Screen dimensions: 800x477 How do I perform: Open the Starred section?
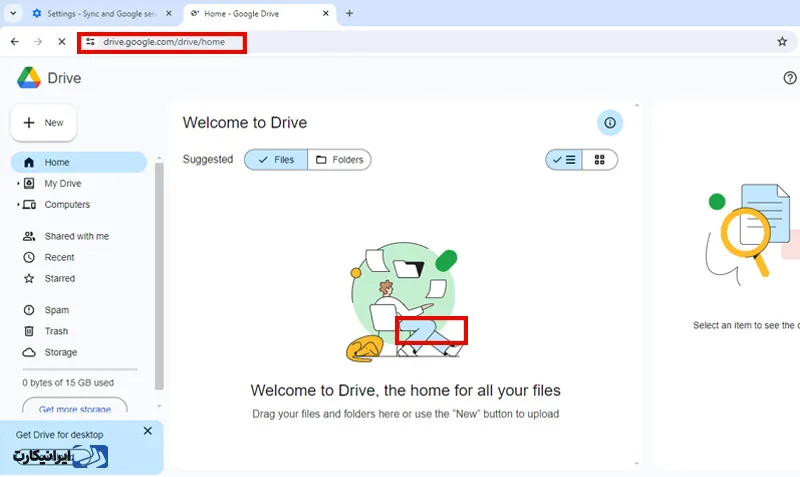coord(60,279)
